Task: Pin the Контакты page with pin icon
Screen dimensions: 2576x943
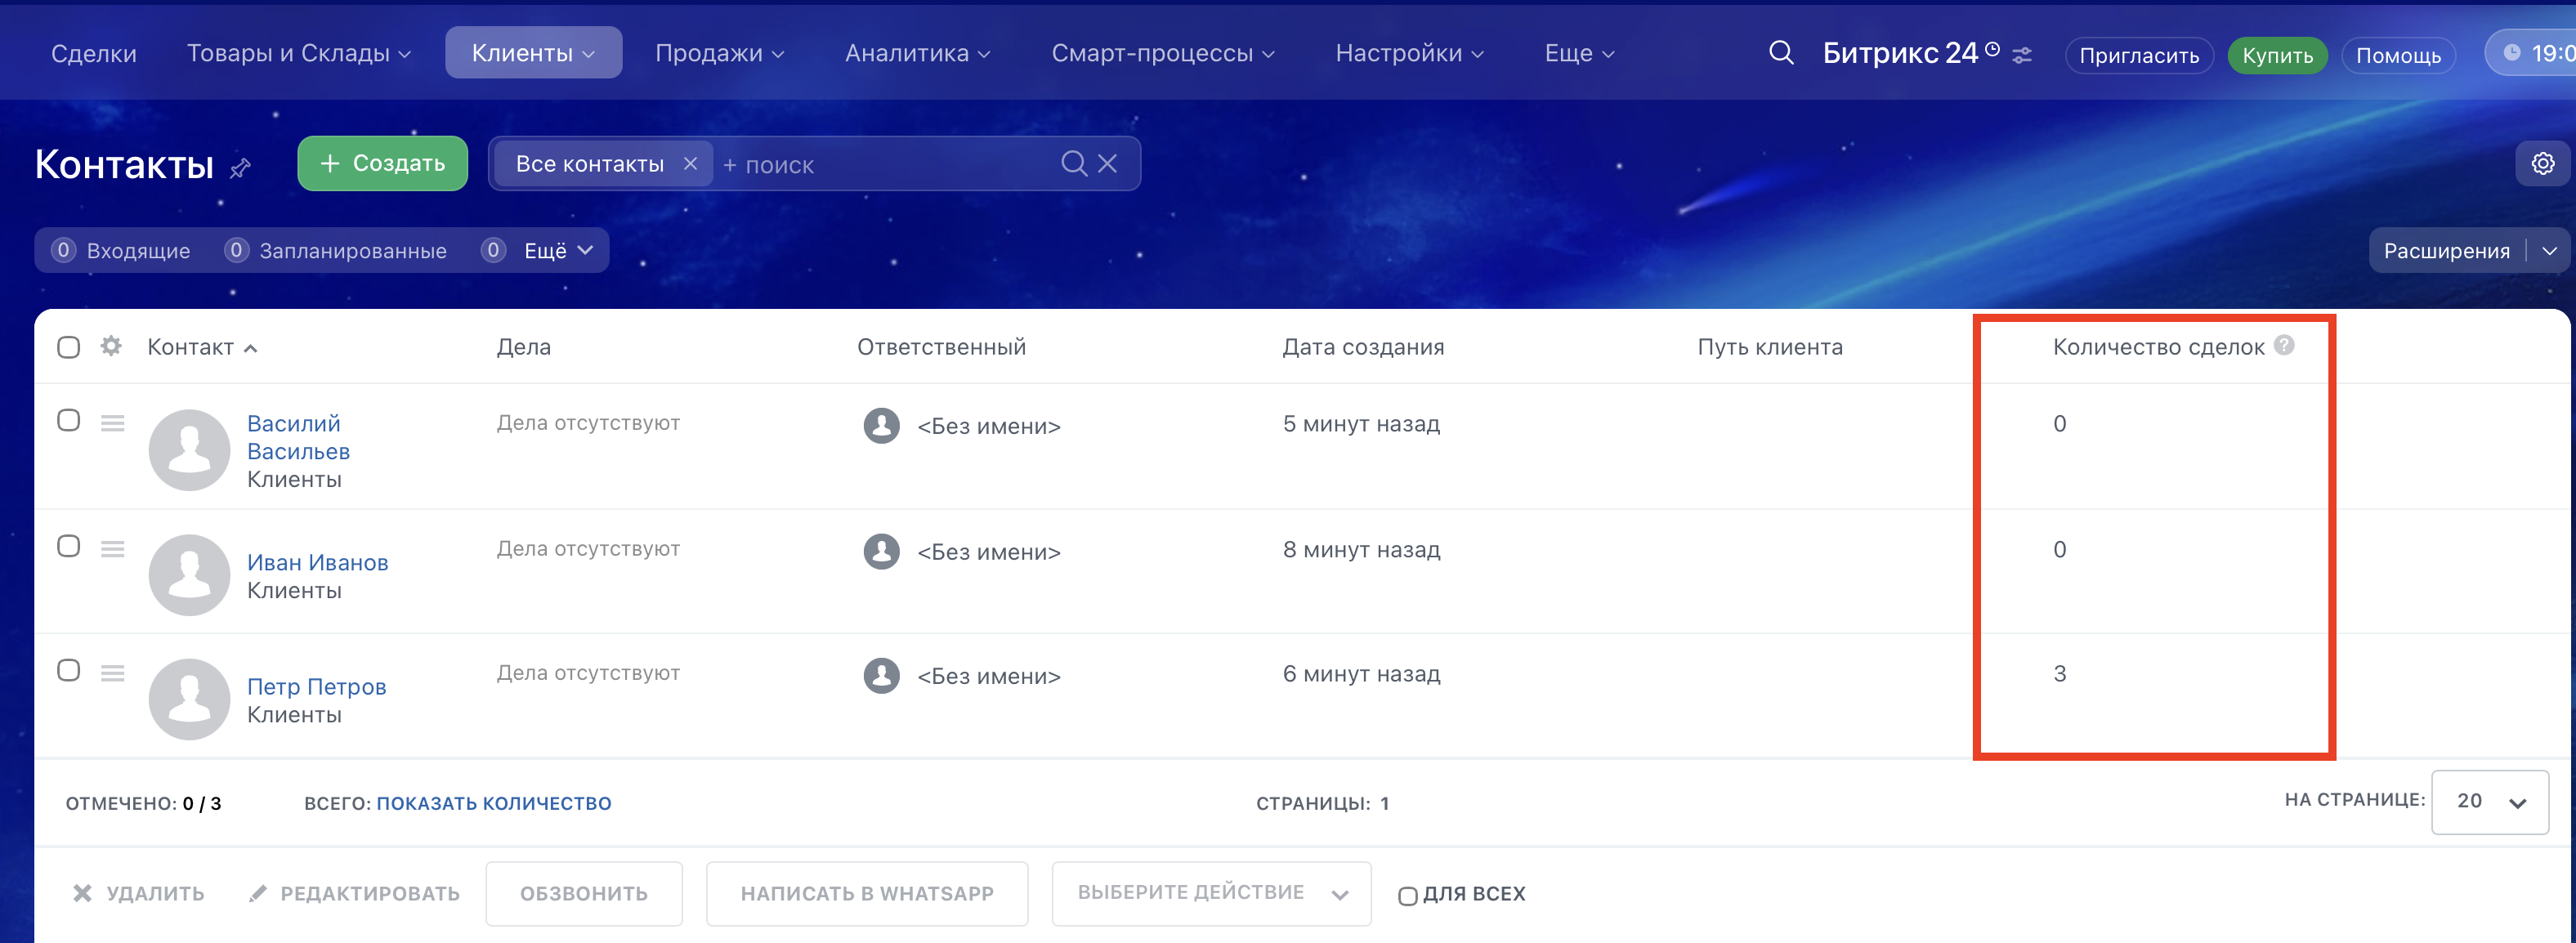Action: 240,167
